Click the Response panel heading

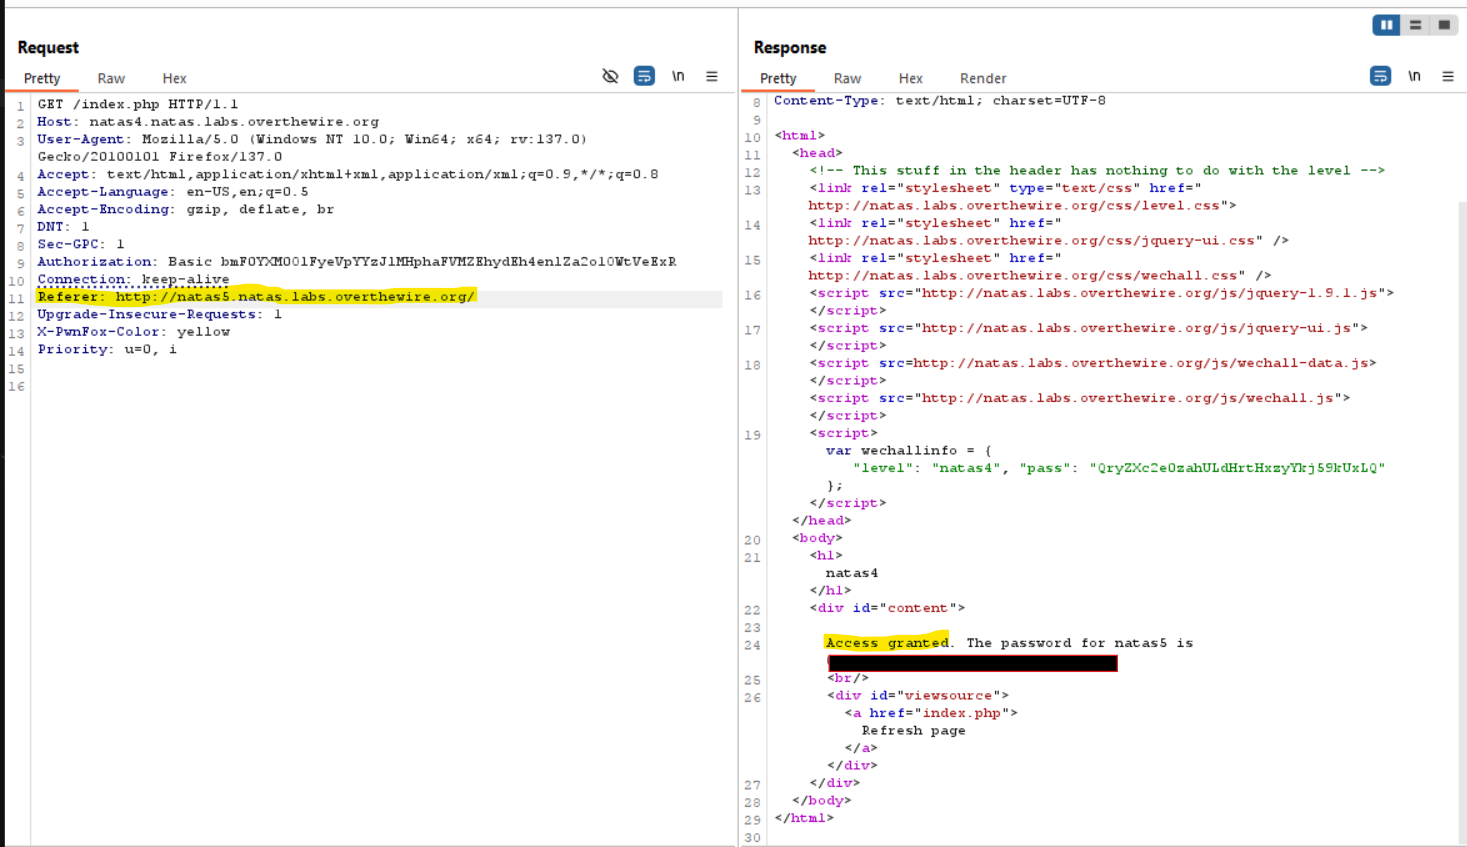[x=790, y=47]
